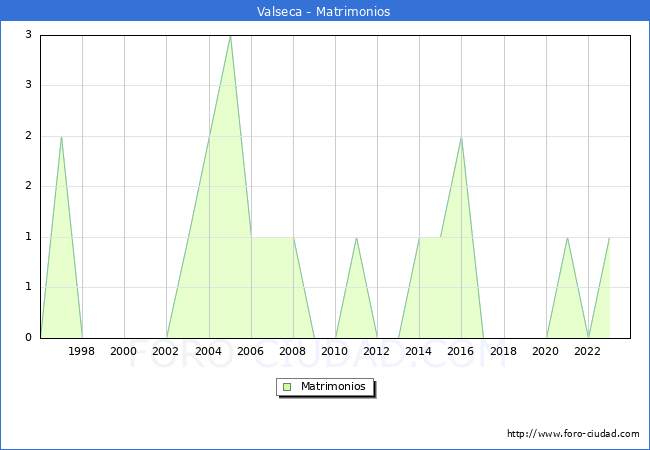Select the 2011 peak on the graph

(x=356, y=237)
